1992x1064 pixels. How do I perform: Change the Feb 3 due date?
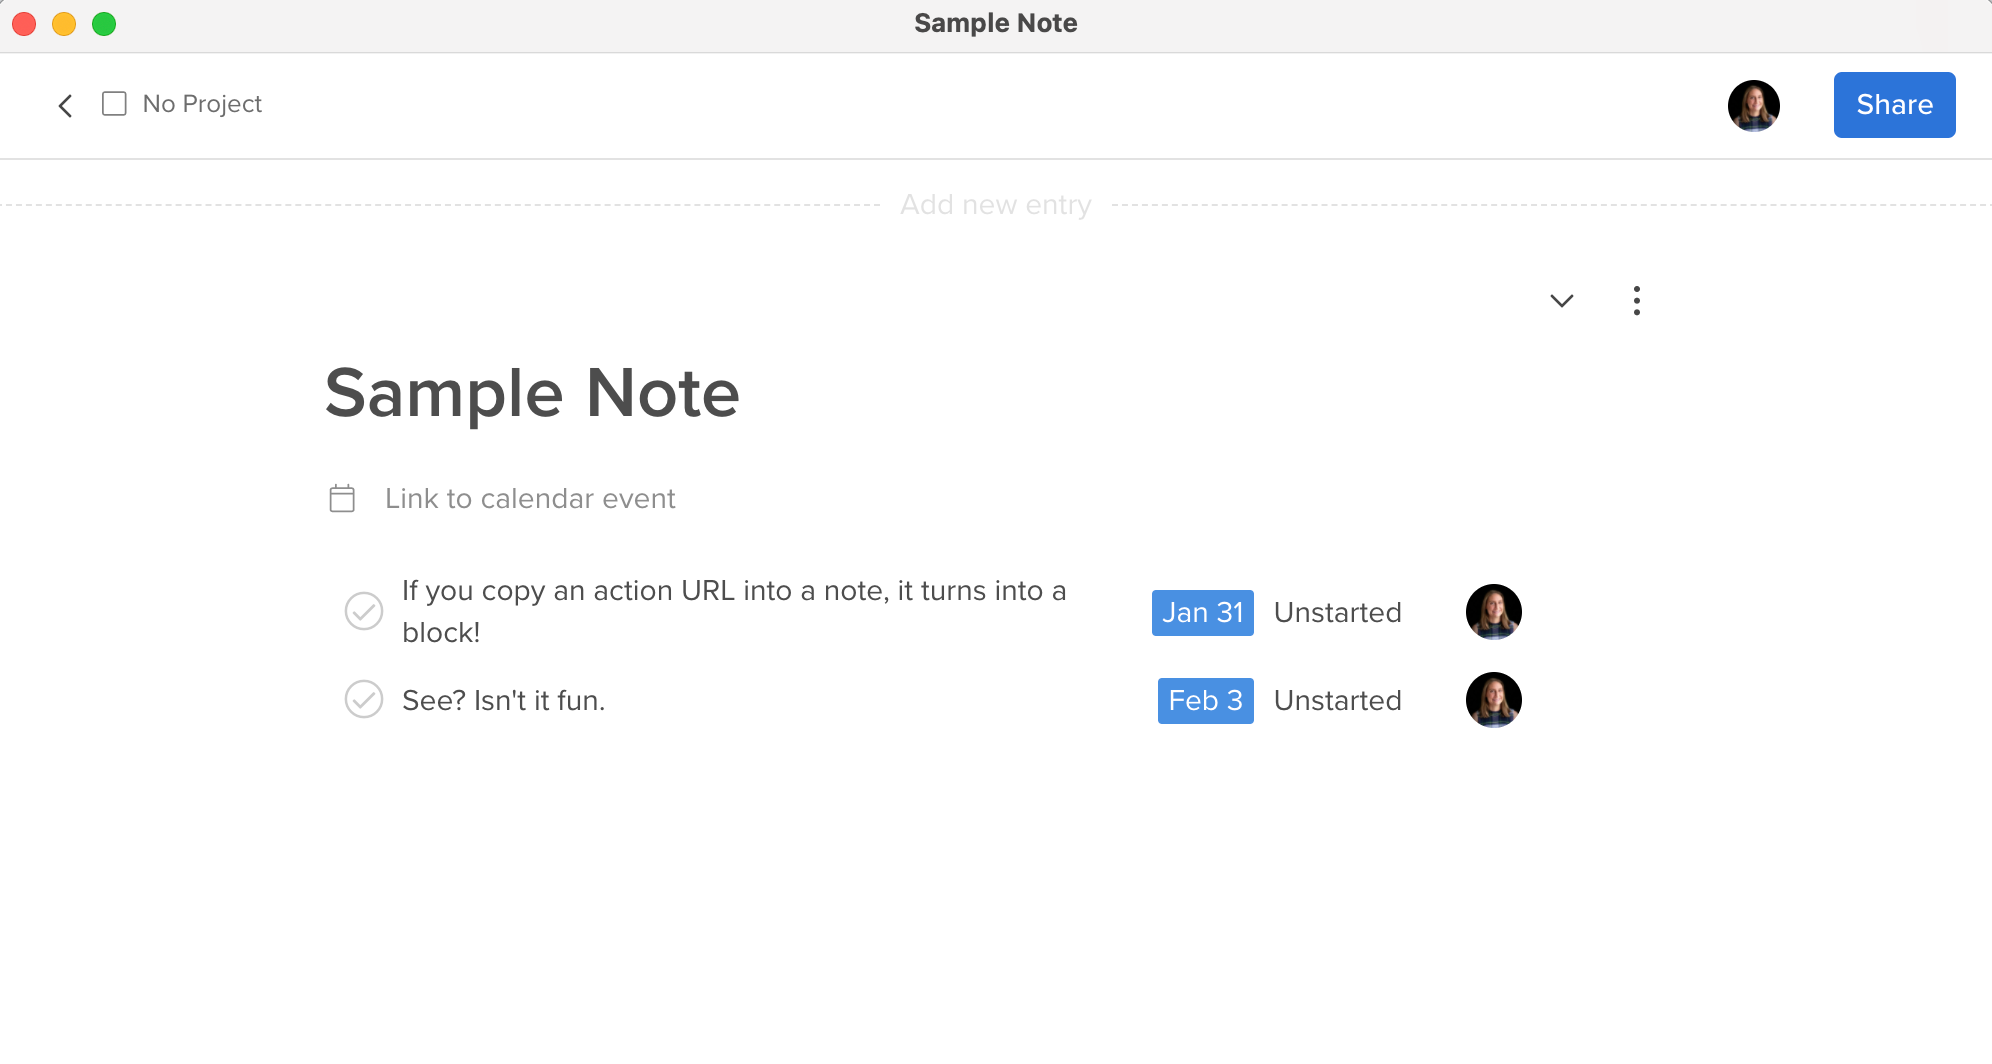pos(1205,700)
